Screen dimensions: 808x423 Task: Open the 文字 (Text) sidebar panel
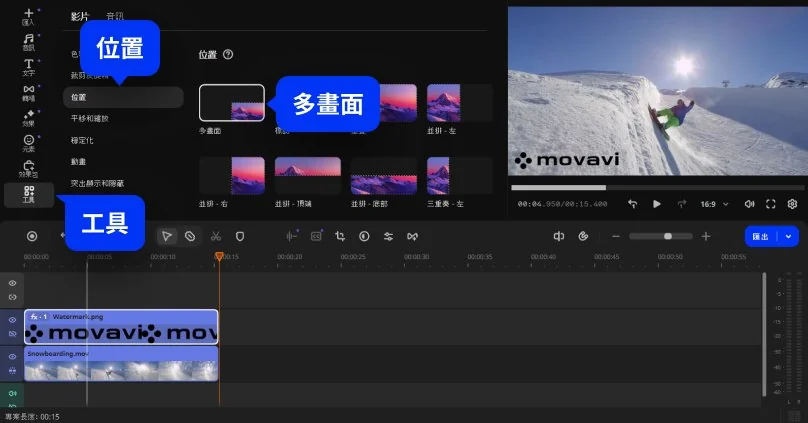[x=29, y=66]
